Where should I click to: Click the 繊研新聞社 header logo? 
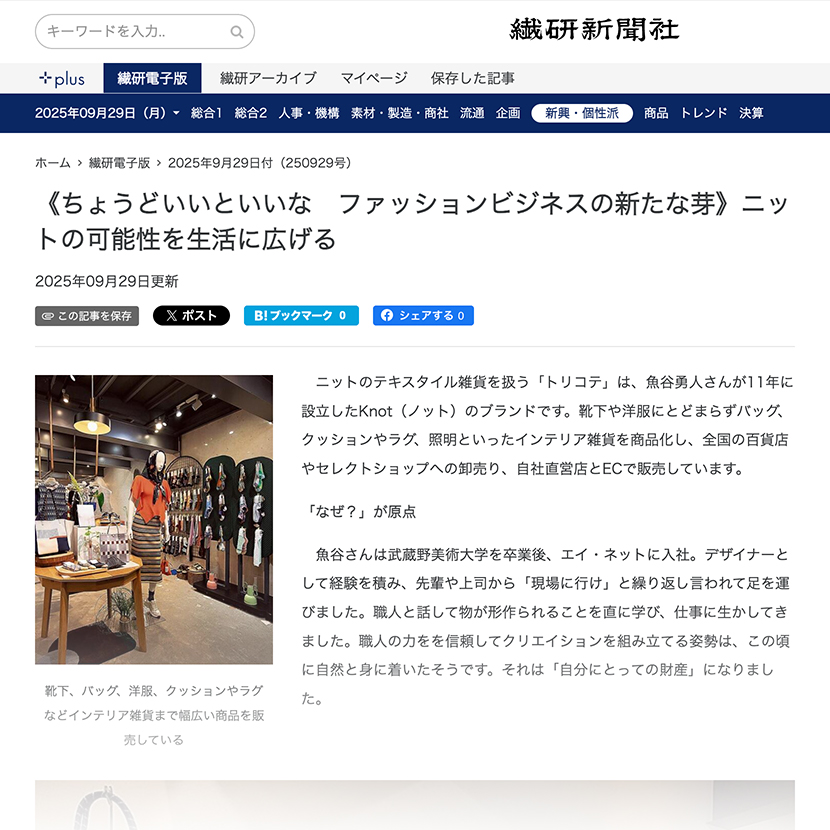tap(594, 30)
